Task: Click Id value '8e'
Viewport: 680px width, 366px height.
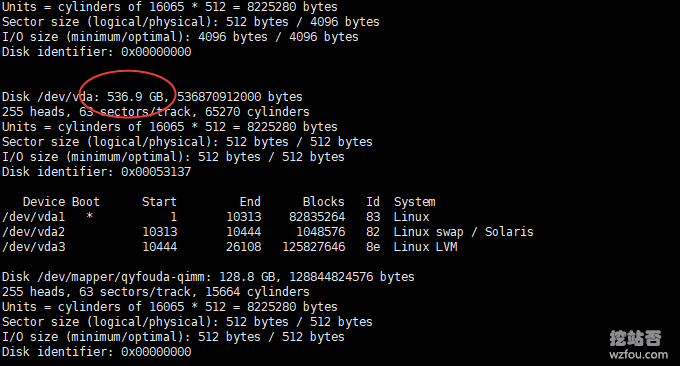Action: (373, 247)
